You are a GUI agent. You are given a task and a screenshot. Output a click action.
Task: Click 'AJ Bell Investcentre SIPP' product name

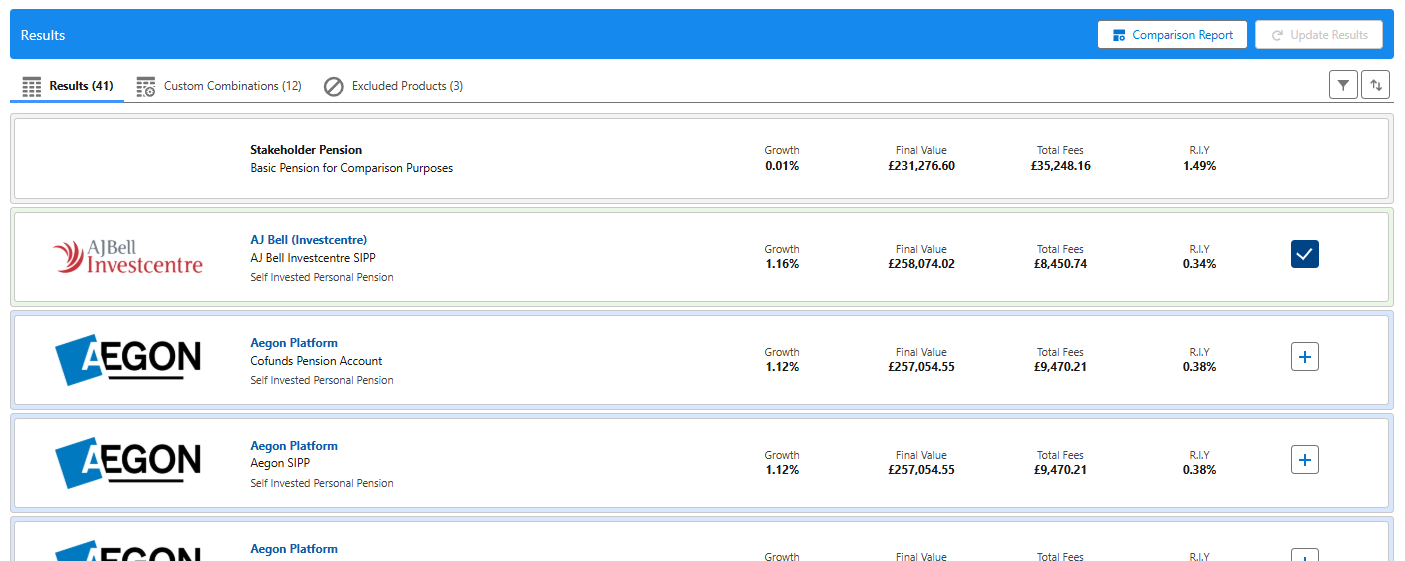point(313,258)
